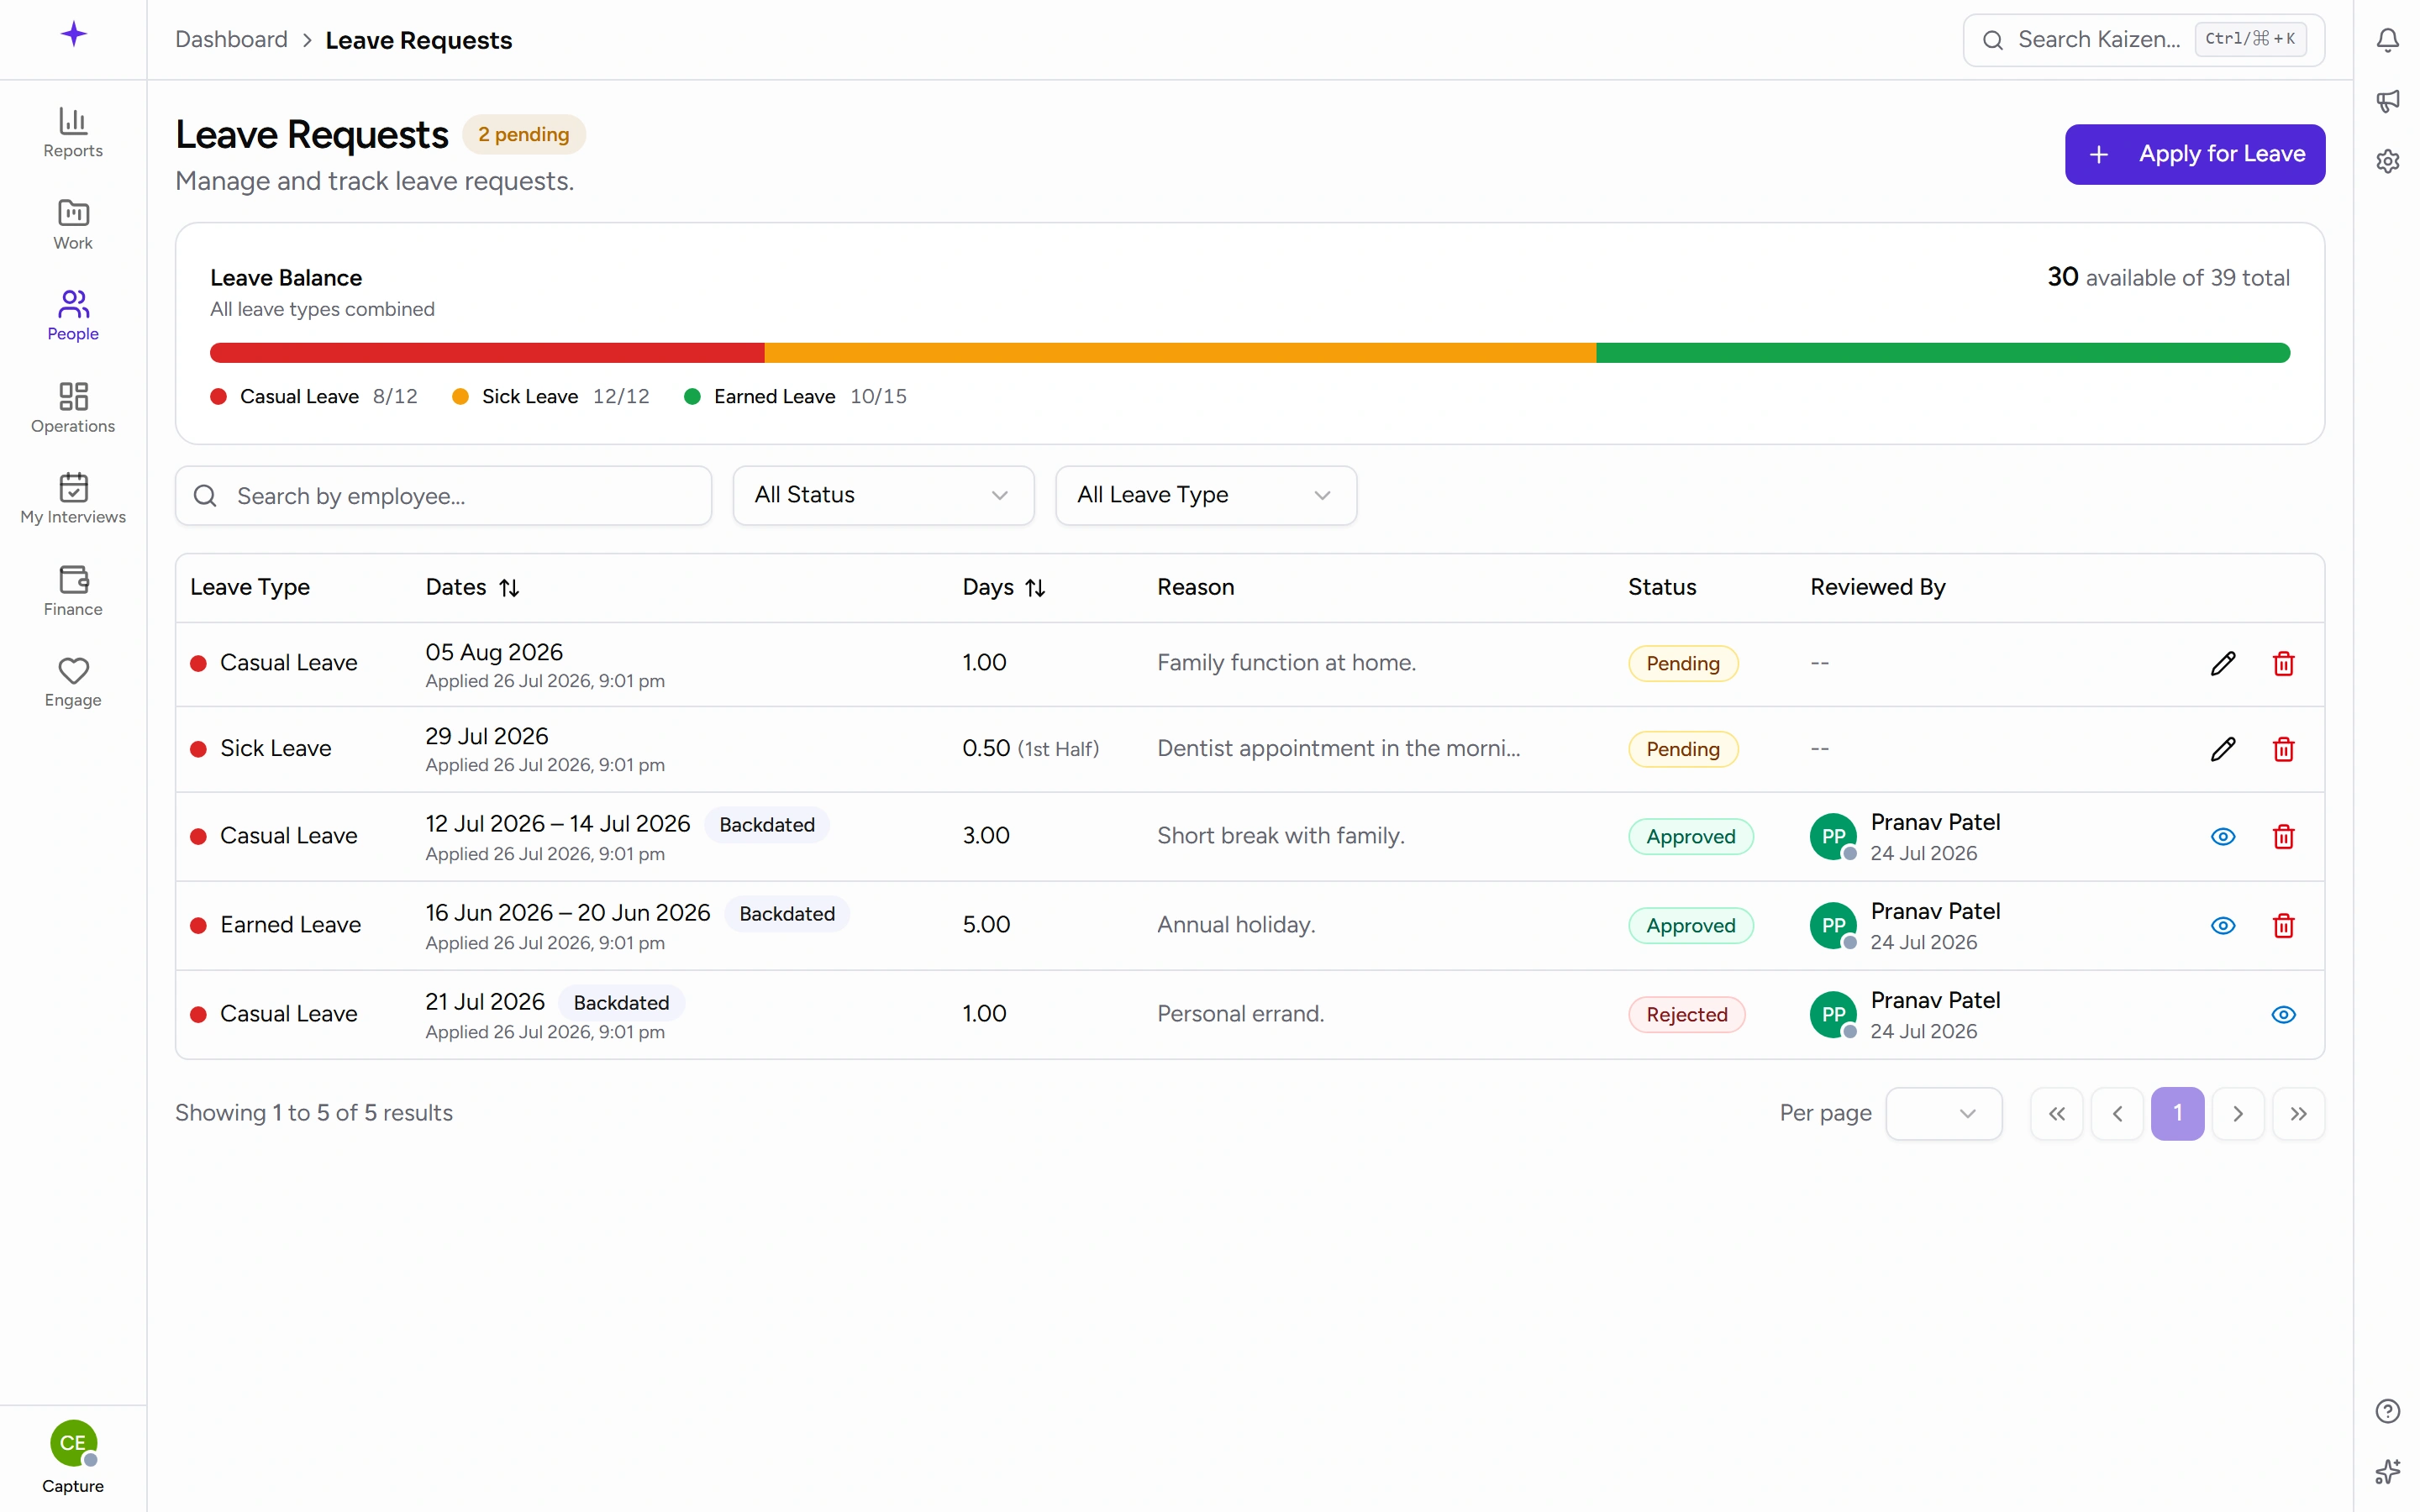Image resolution: width=2420 pixels, height=1512 pixels.
Task: Click the Leave Requests breadcrumb
Action: point(418,40)
